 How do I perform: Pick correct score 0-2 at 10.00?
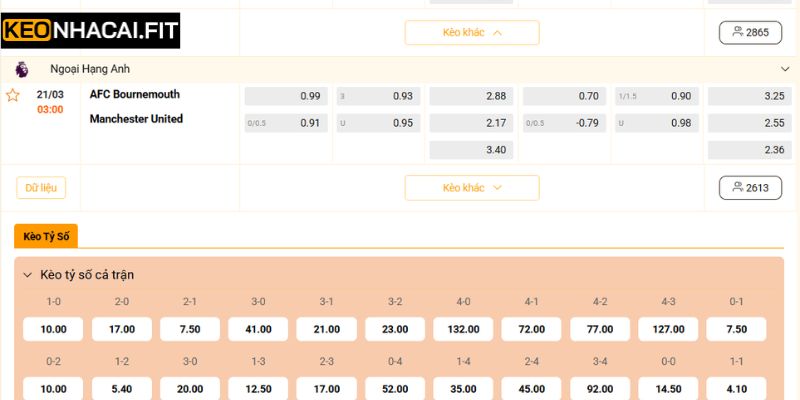(x=53, y=389)
